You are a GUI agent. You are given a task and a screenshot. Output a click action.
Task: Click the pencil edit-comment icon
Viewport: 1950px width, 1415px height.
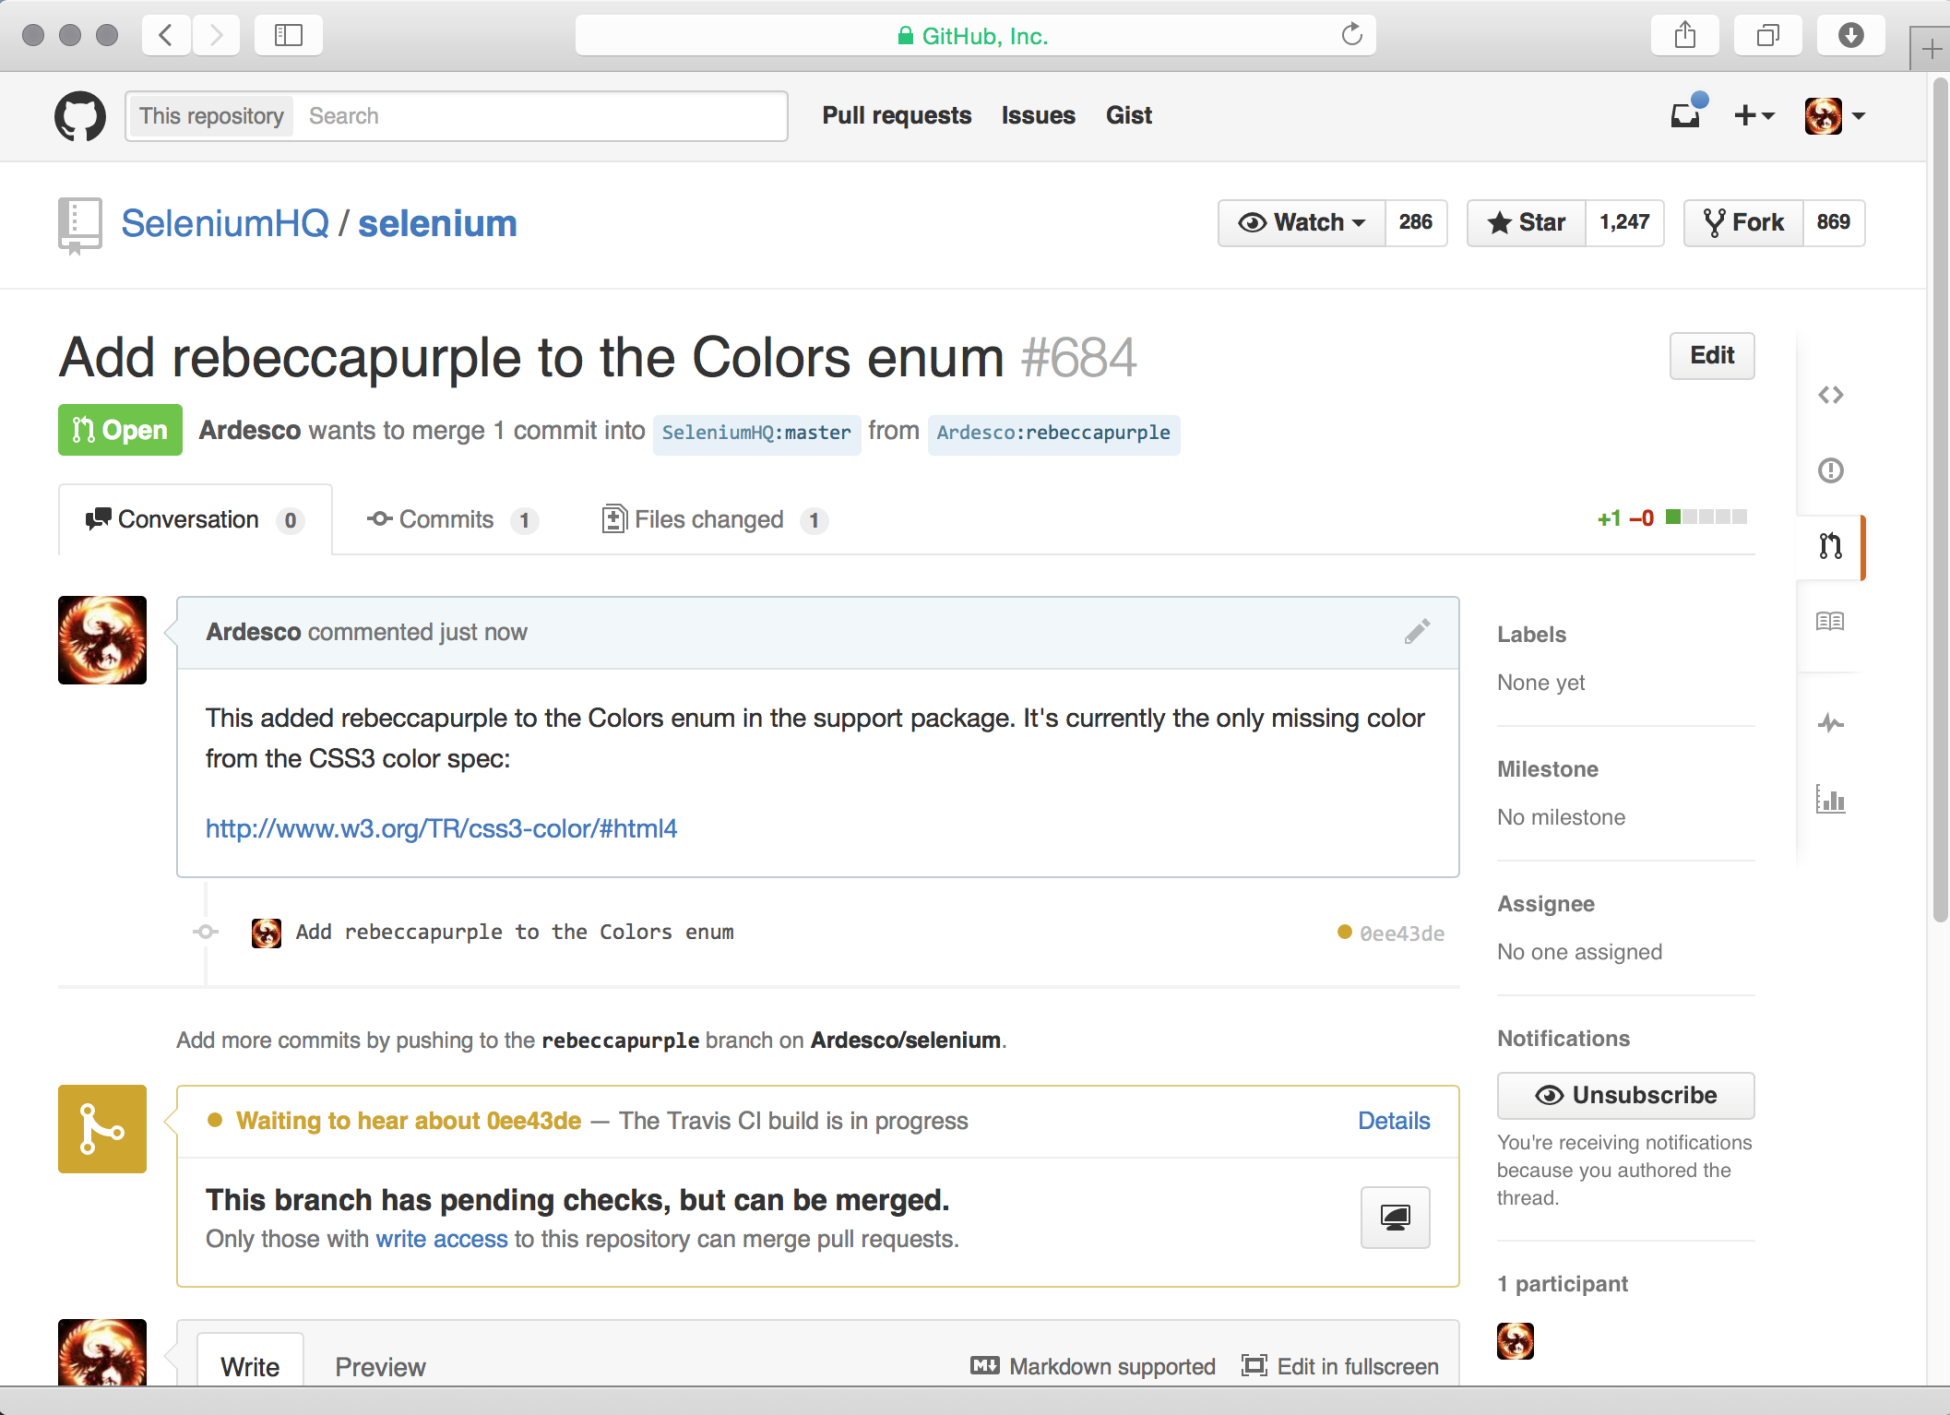tap(1416, 632)
